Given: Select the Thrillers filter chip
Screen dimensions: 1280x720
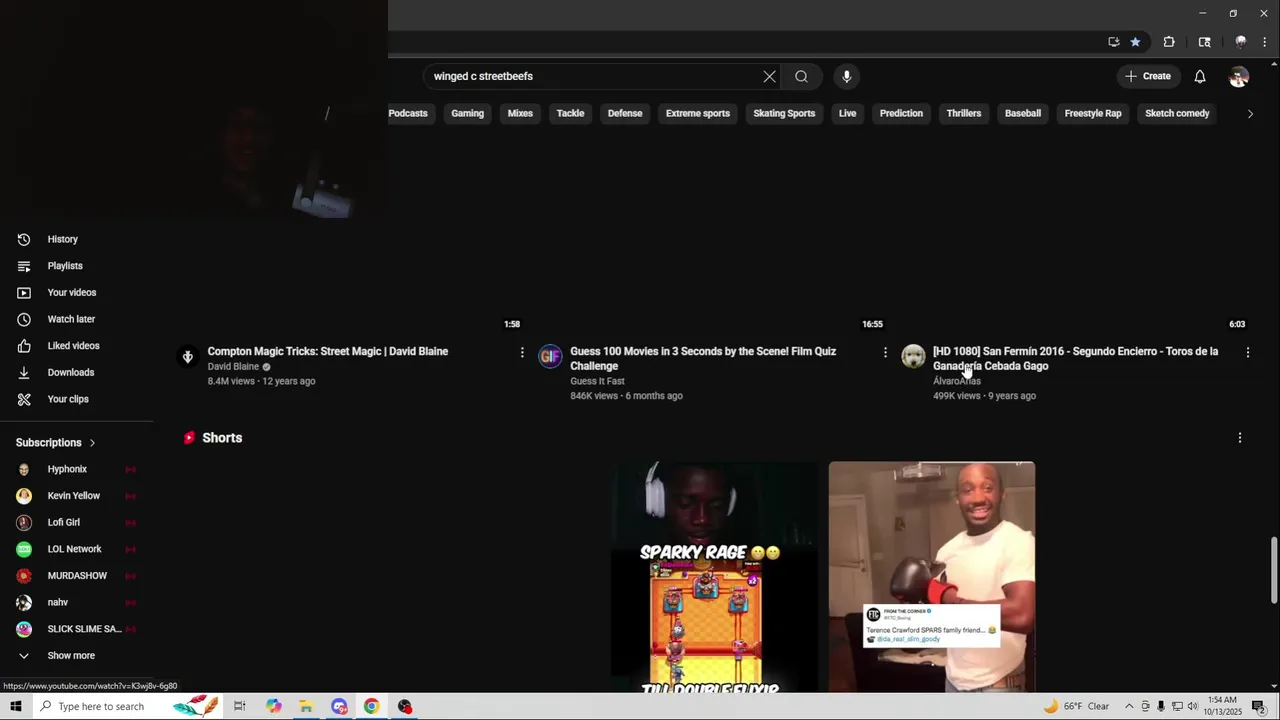Looking at the screenshot, I should pyautogui.click(x=964, y=113).
